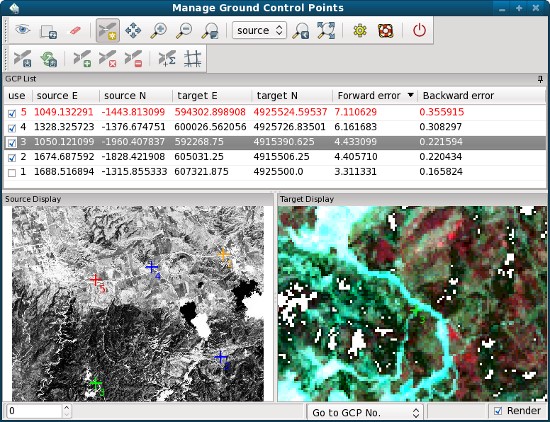Image resolution: width=550 pixels, height=422 pixels.
Task: Sort by Forward error column arrow
Action: coord(410,95)
